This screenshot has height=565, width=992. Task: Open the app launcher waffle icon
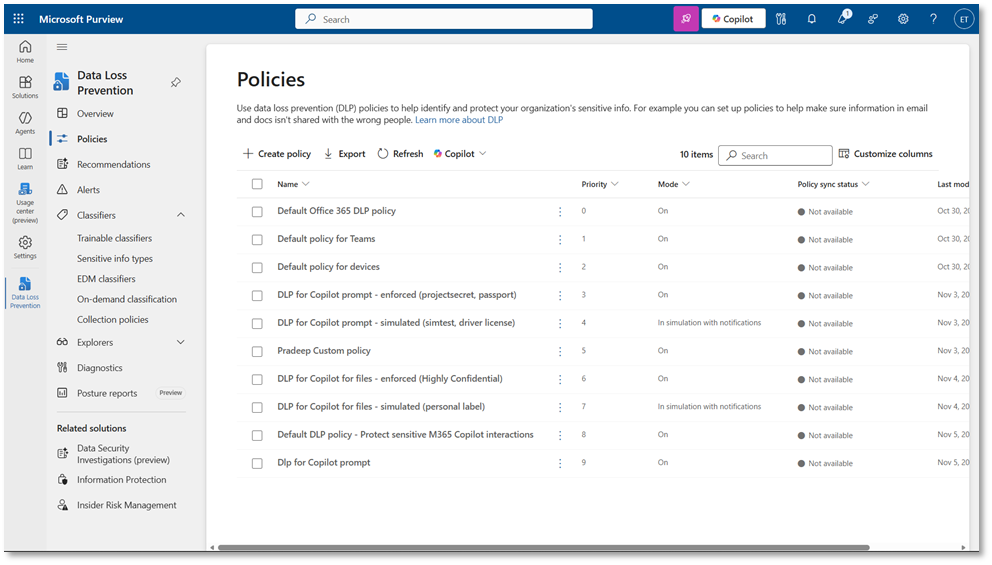18,19
